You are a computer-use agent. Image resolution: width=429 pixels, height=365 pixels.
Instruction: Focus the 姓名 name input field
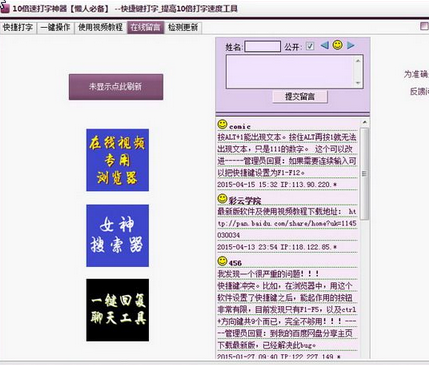[263, 47]
